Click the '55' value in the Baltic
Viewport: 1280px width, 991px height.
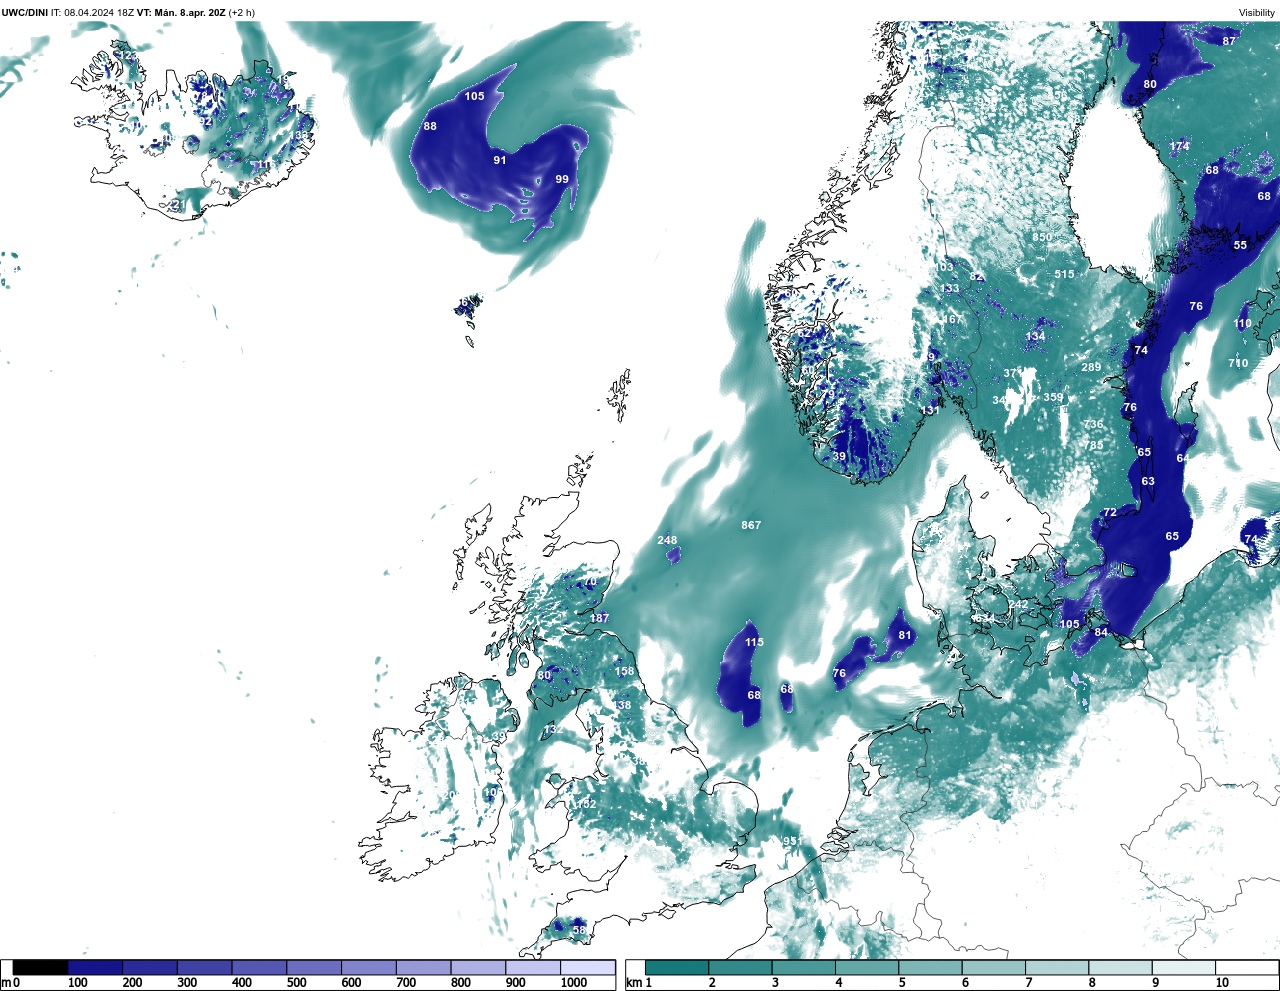[x=1240, y=245]
